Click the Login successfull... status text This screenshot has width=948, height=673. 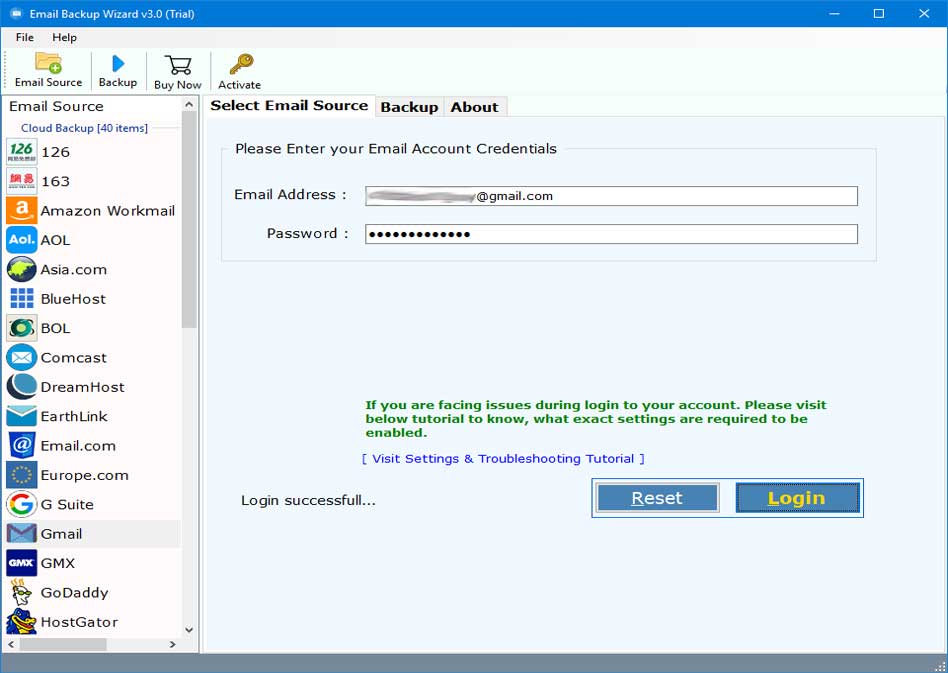click(308, 501)
